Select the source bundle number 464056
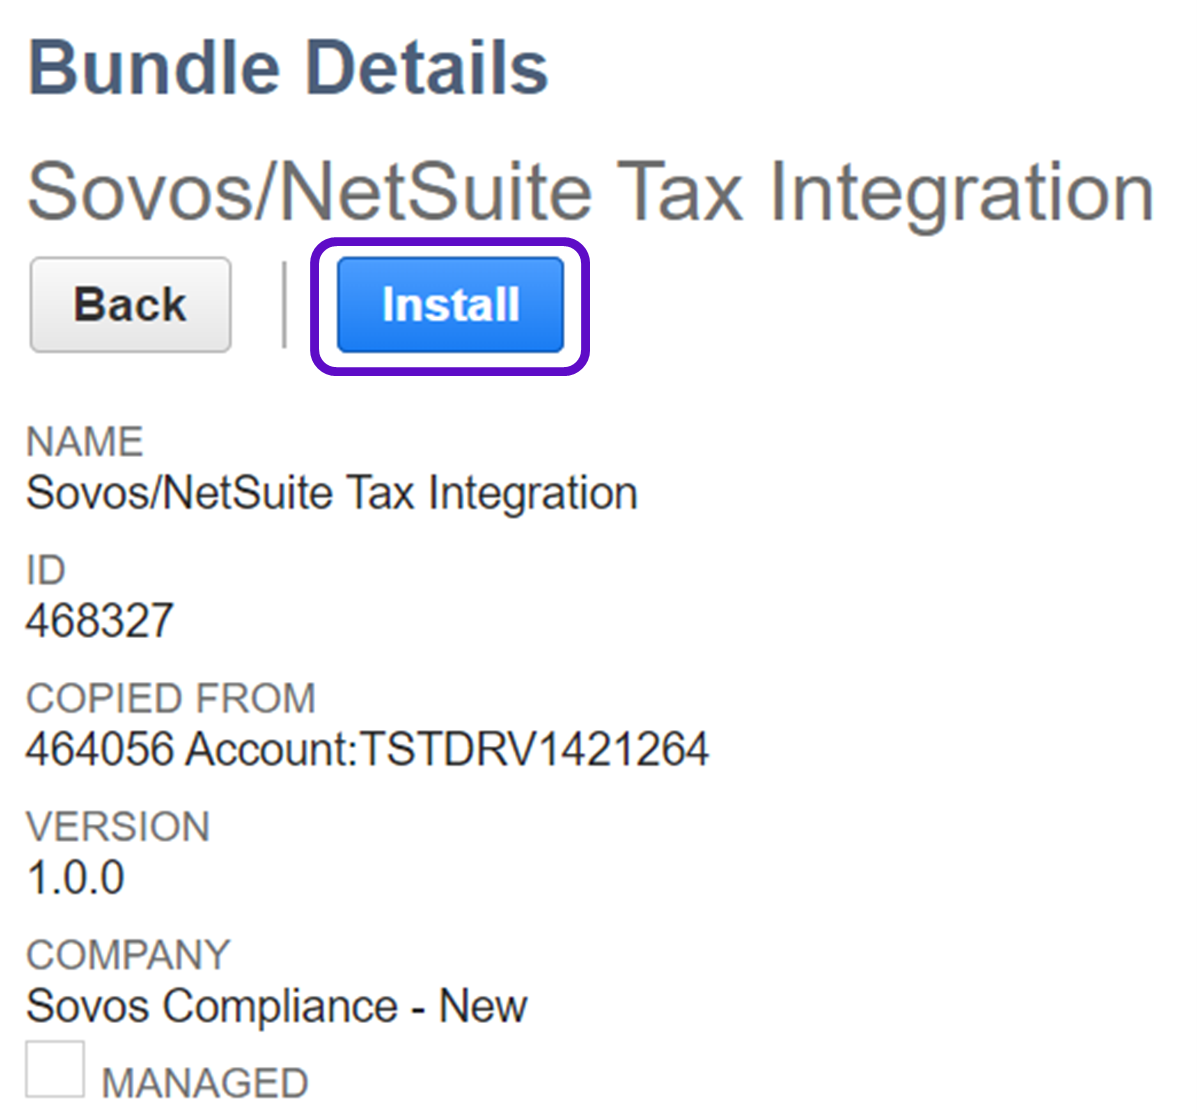The height and width of the screenshot is (1116, 1197). pos(100,749)
